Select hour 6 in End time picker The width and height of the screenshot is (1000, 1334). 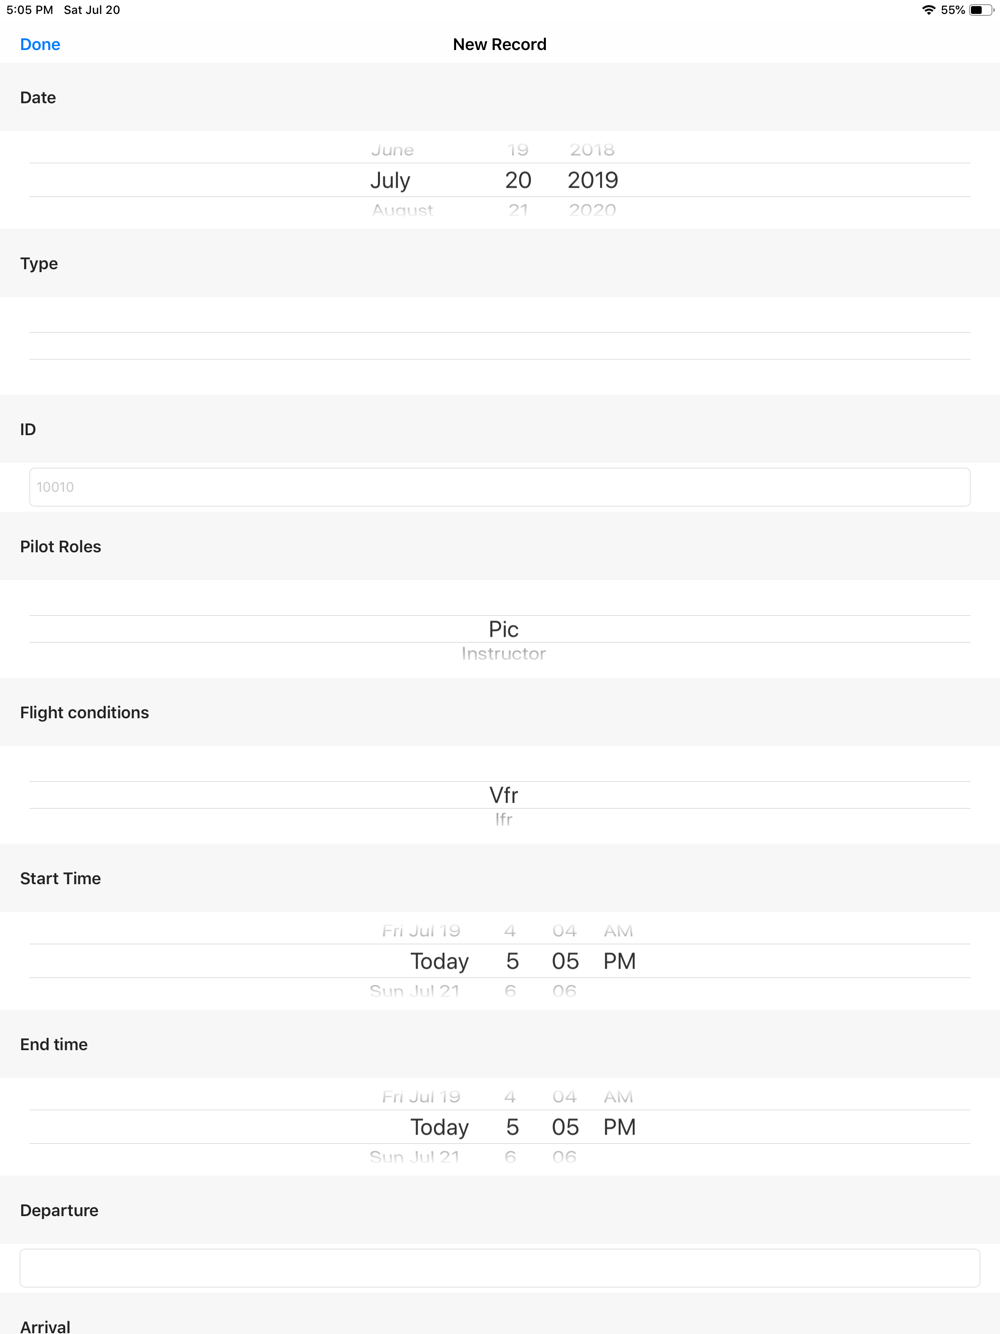(510, 1157)
